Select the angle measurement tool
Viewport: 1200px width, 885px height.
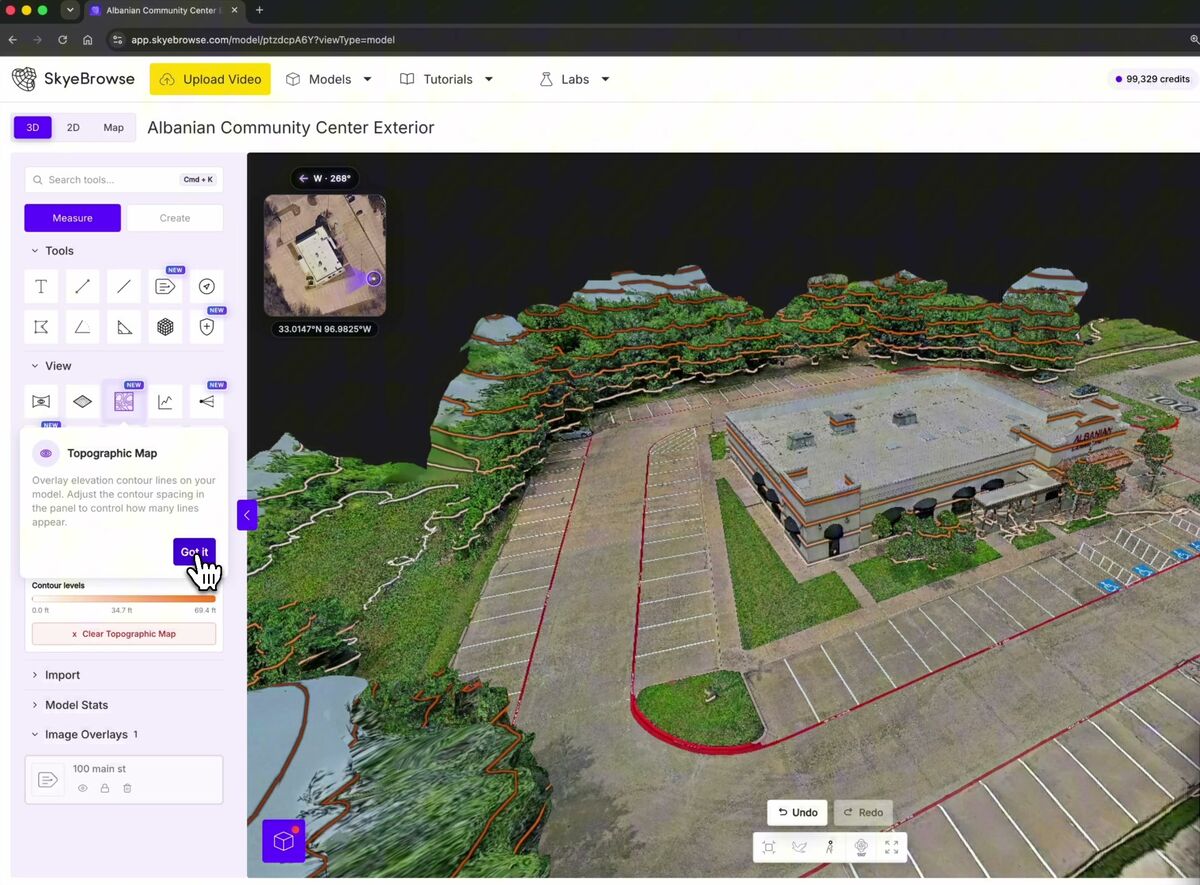(x=82, y=327)
